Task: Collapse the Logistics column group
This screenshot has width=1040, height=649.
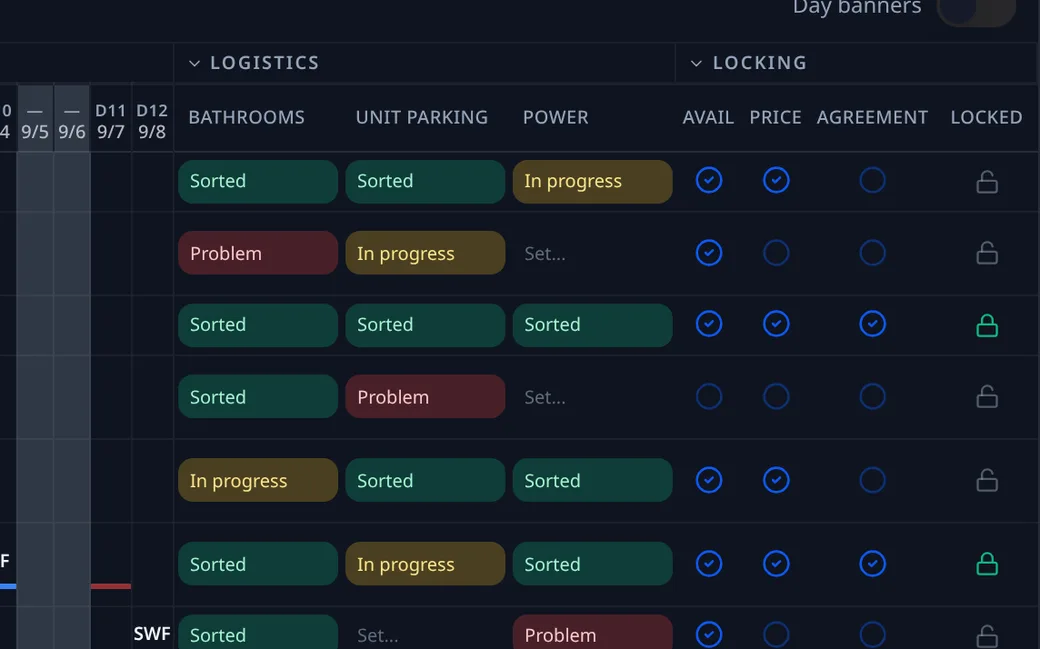Action: coord(194,63)
